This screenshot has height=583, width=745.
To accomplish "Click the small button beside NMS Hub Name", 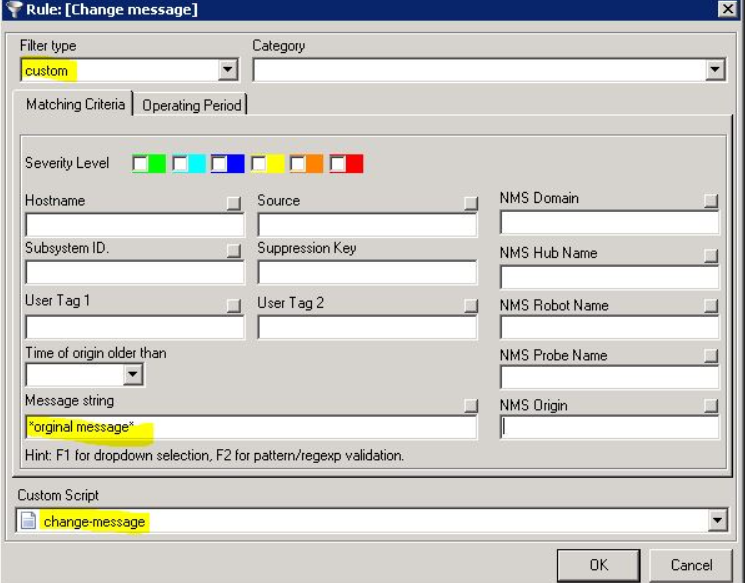I will pos(711,256).
